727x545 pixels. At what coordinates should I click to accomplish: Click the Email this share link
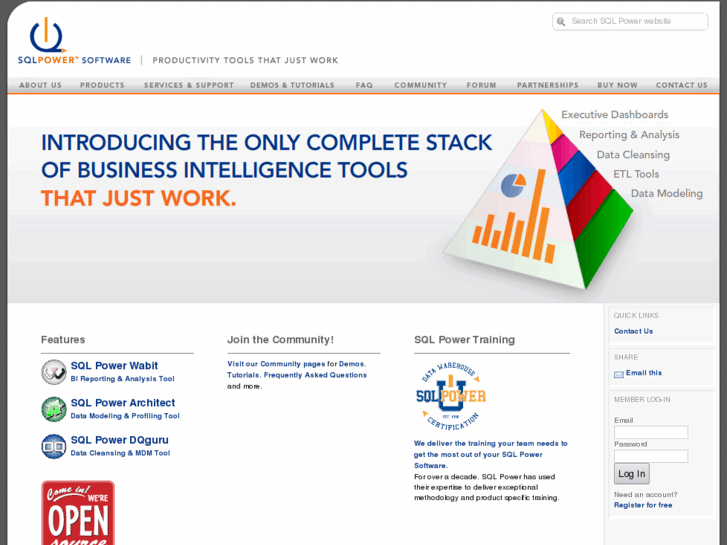[644, 373]
